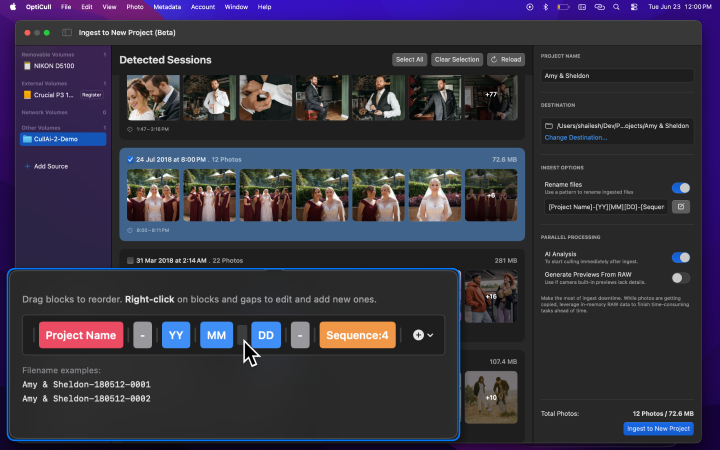
Task: Click the bride solo portrait thumbnail
Action: coord(435,195)
